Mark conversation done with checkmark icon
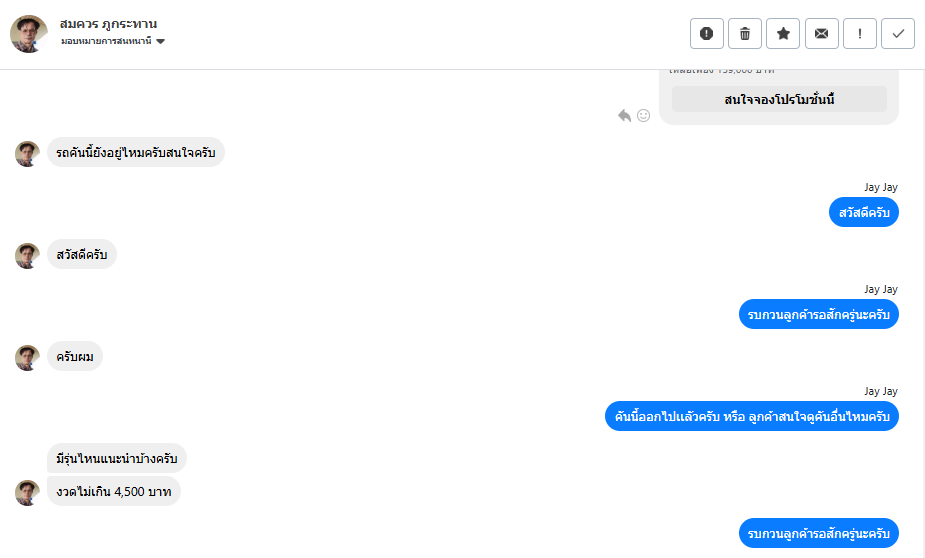This screenshot has width=925, height=558. (898, 34)
